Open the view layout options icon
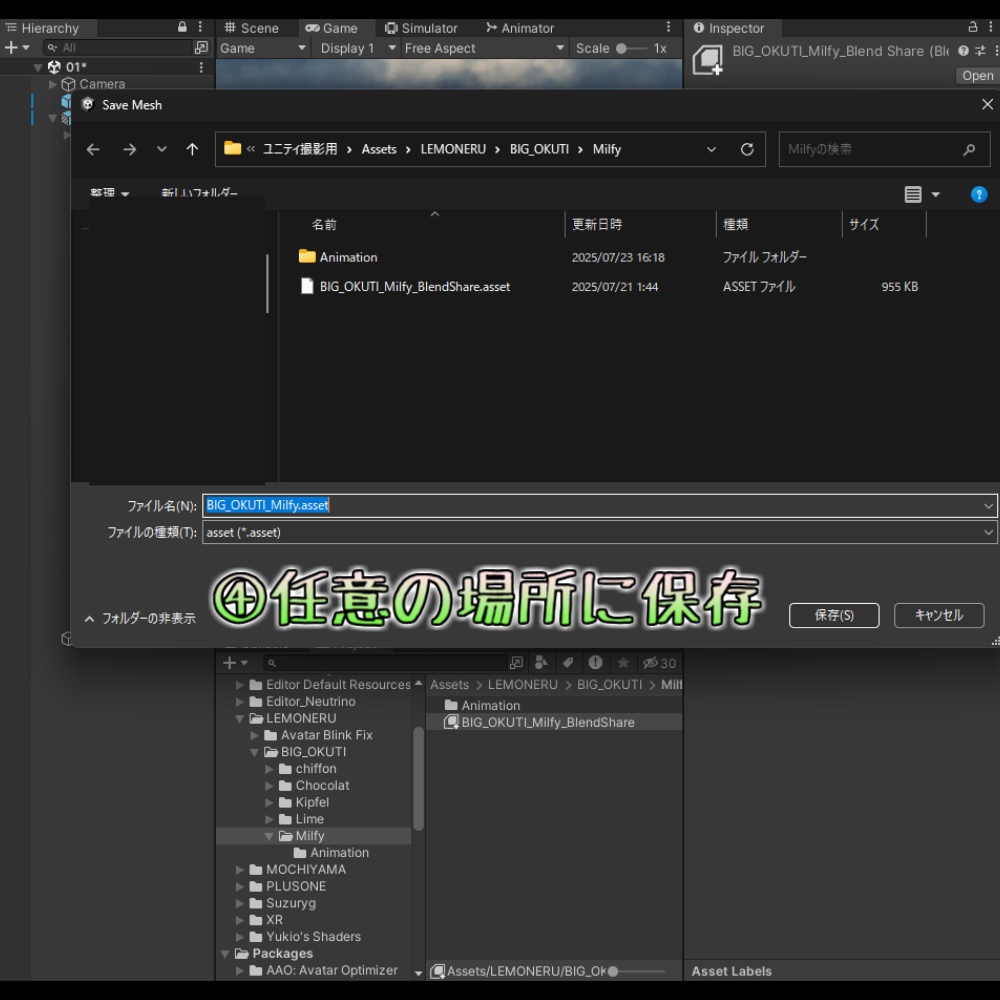1000x1000 pixels. 913,194
